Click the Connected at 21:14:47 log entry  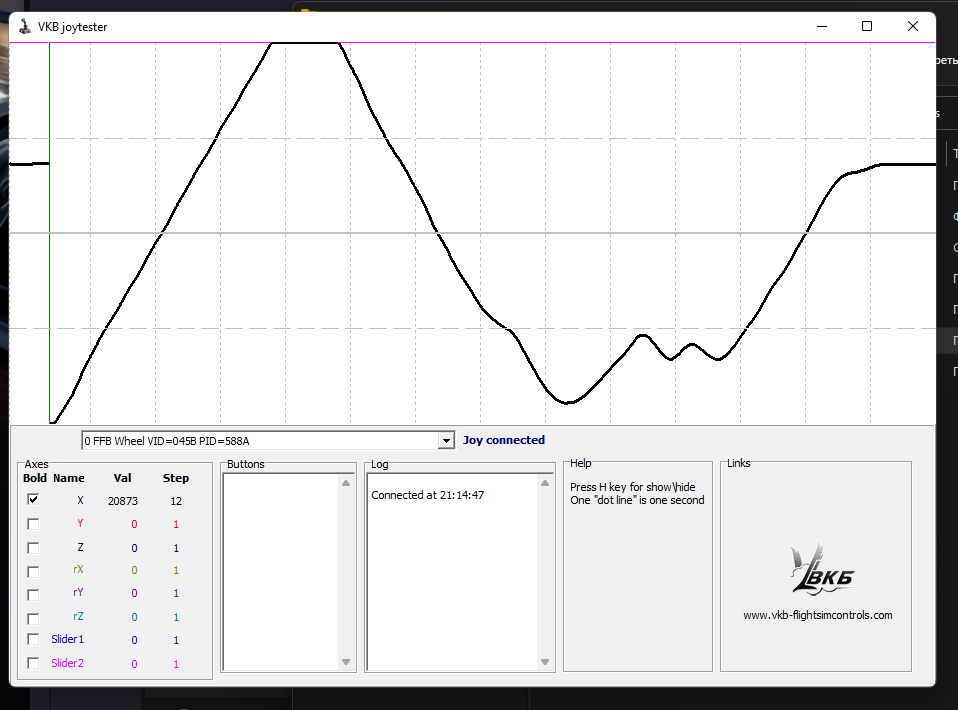pos(427,495)
